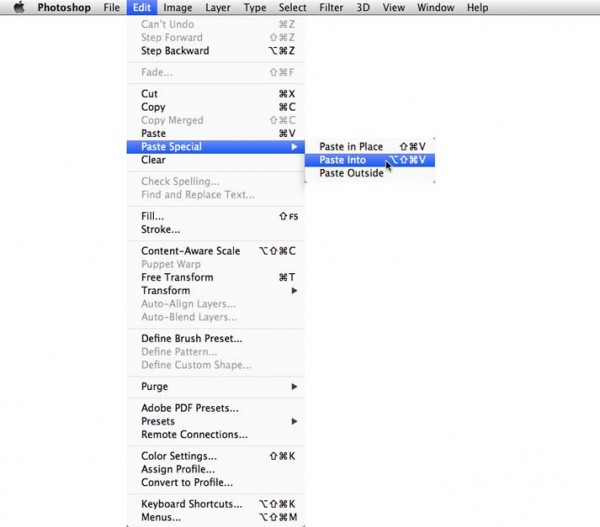Select Content-Aware Scale command
Viewport: 600px width, 527px height.
tap(190, 251)
